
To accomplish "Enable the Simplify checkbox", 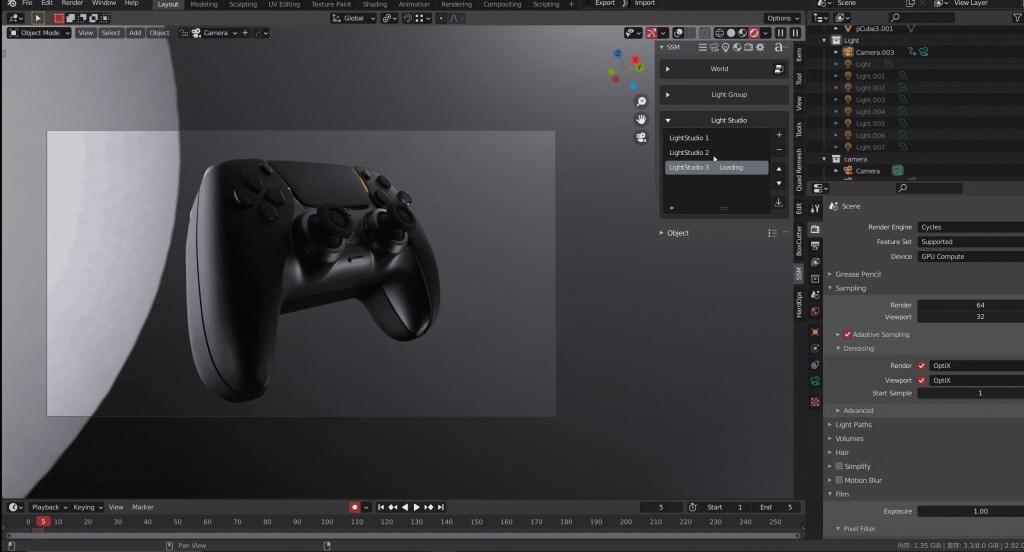I will (839, 466).
